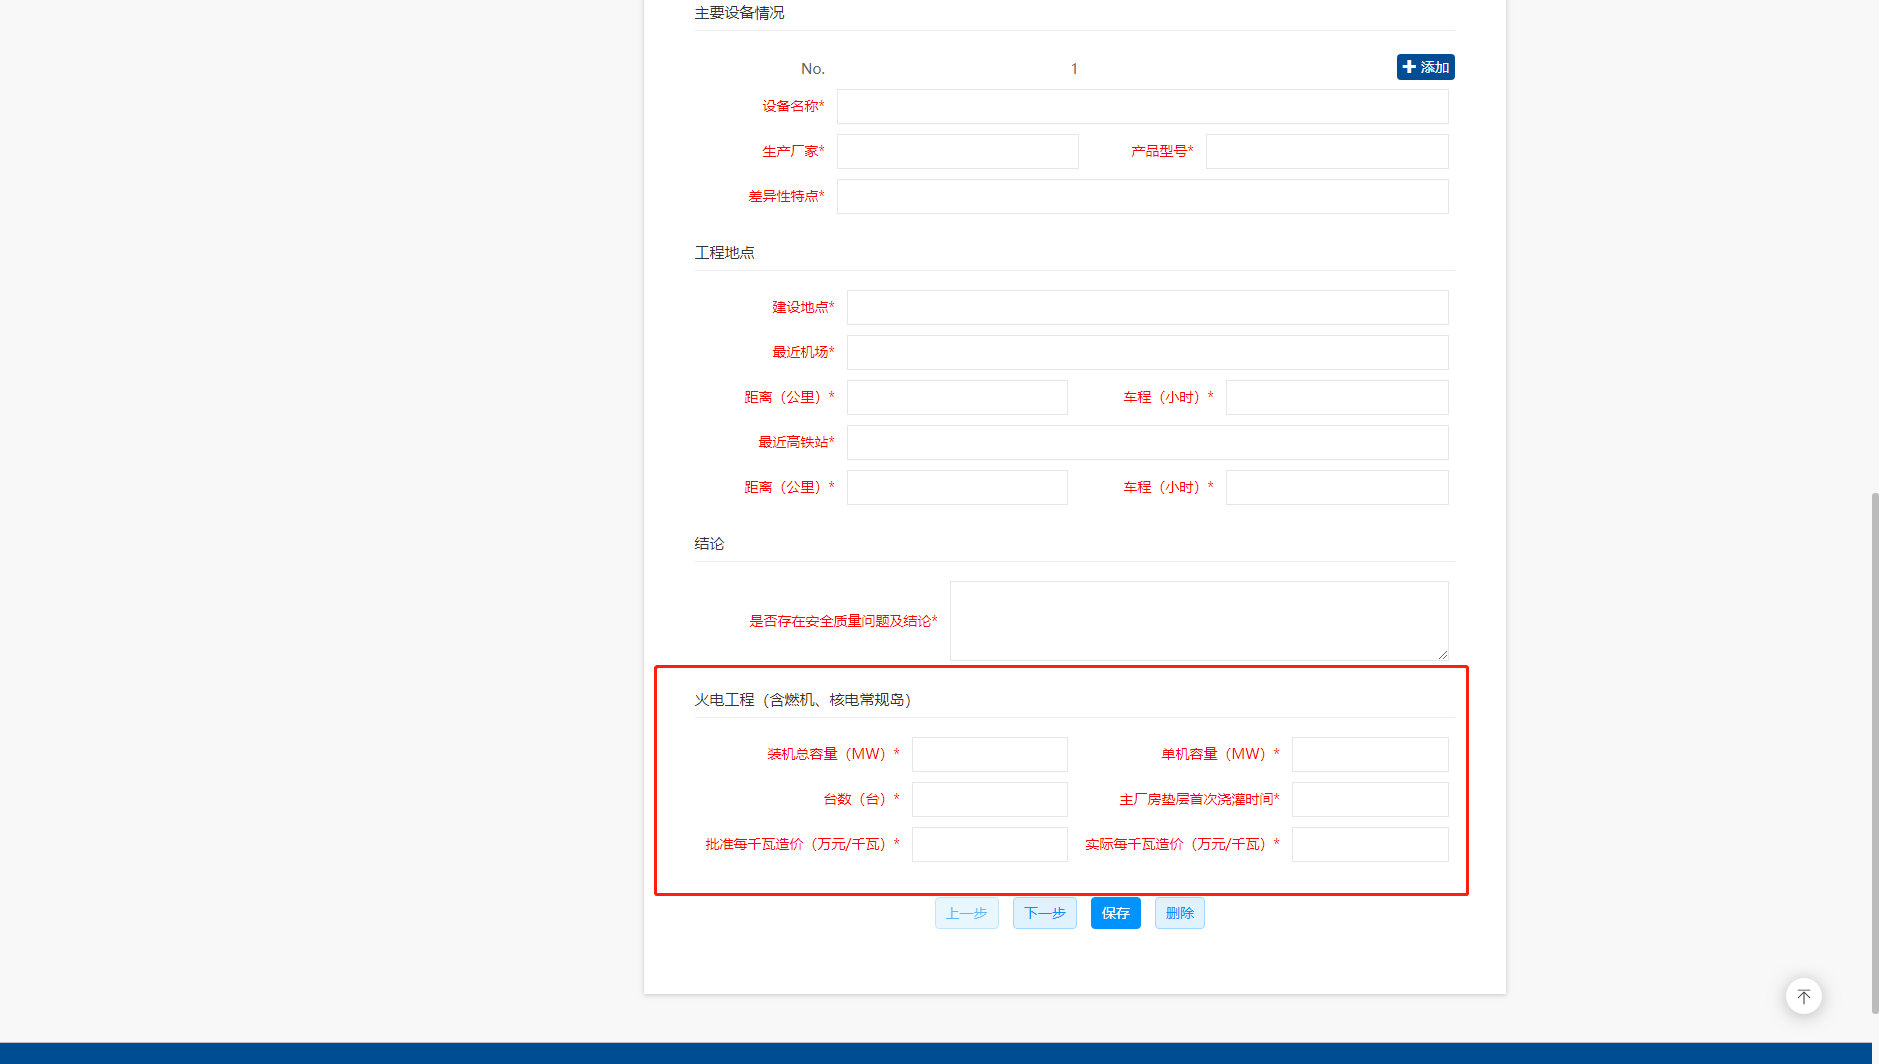Image resolution: width=1879 pixels, height=1064 pixels.
Task: Focus the 建设地点 text field
Action: click(x=1147, y=307)
